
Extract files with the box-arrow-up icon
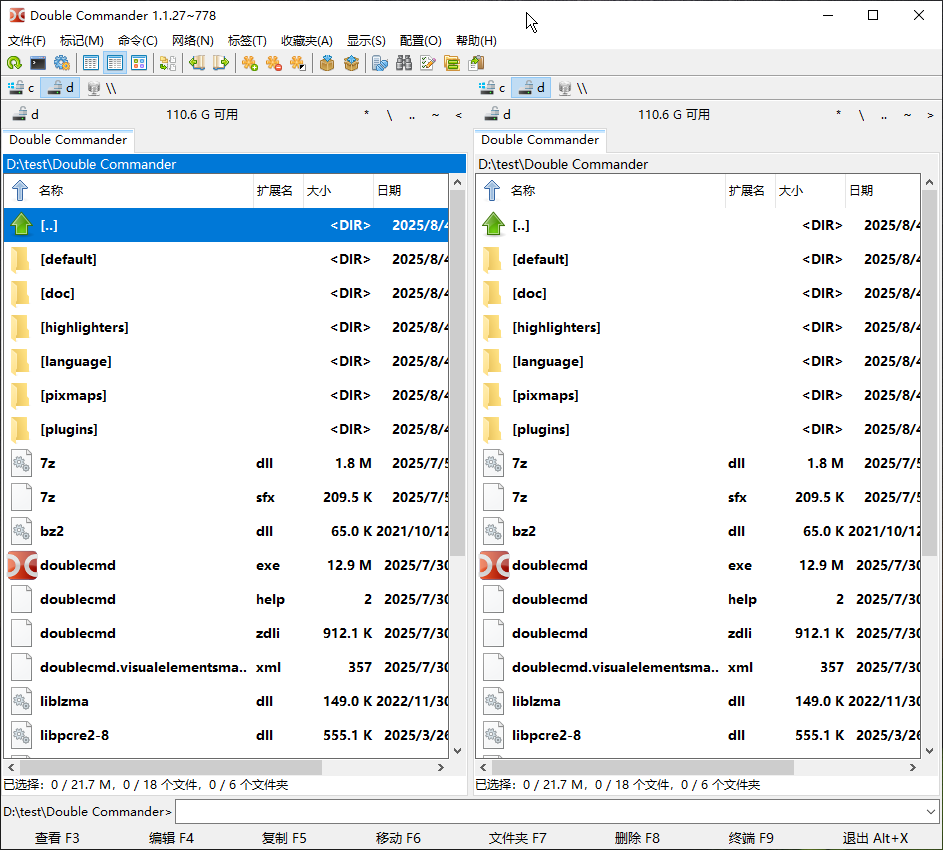tap(351, 63)
